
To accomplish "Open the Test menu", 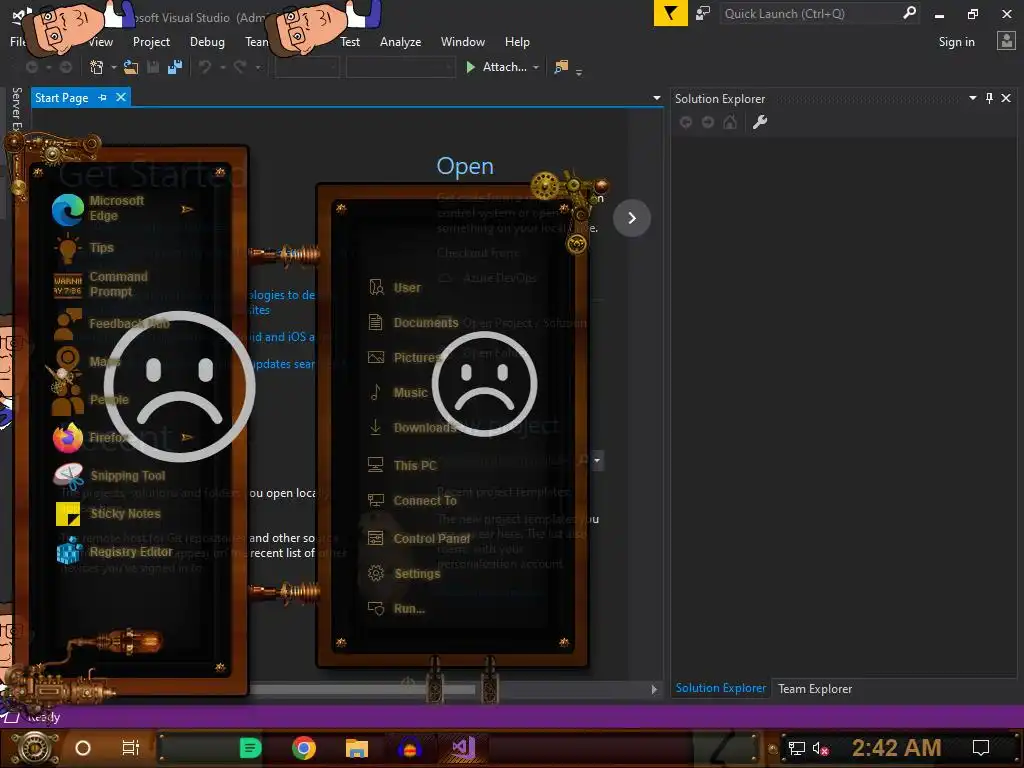I will click(350, 42).
